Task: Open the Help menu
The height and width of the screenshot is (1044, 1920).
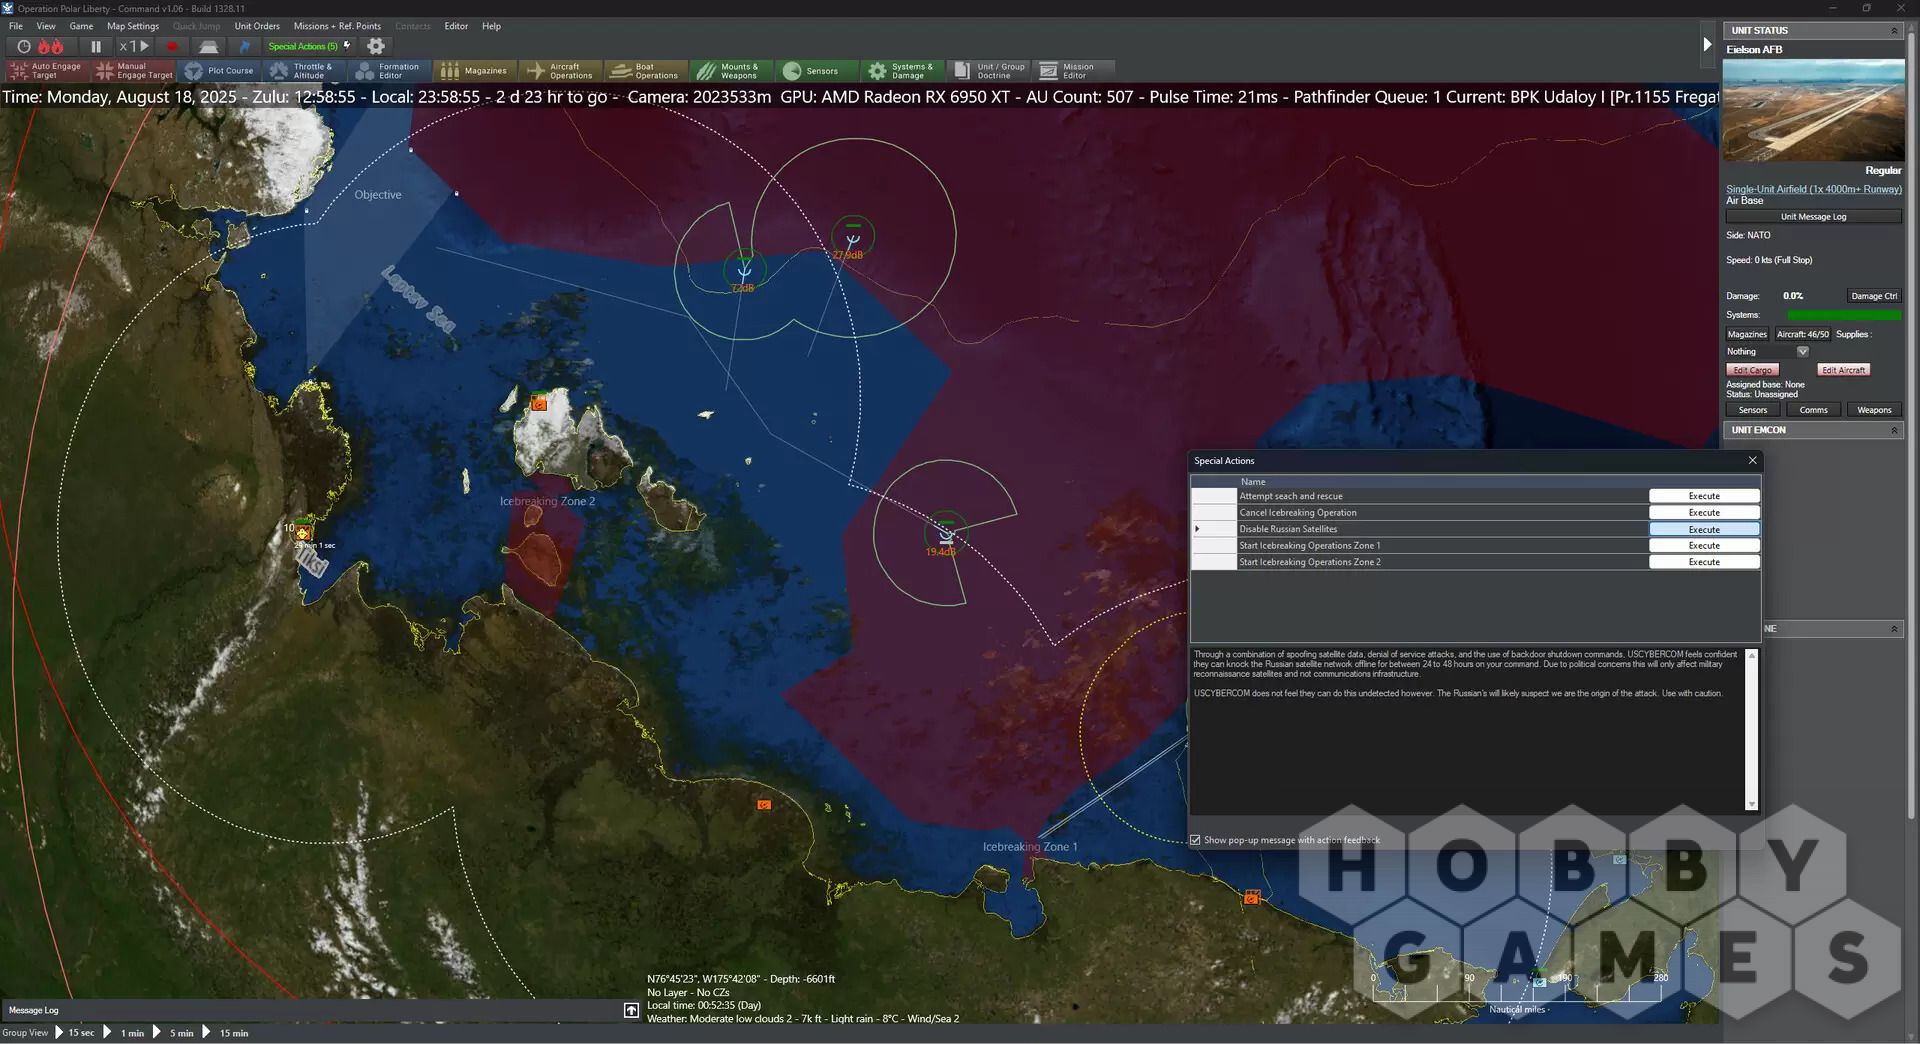Action: (x=491, y=26)
